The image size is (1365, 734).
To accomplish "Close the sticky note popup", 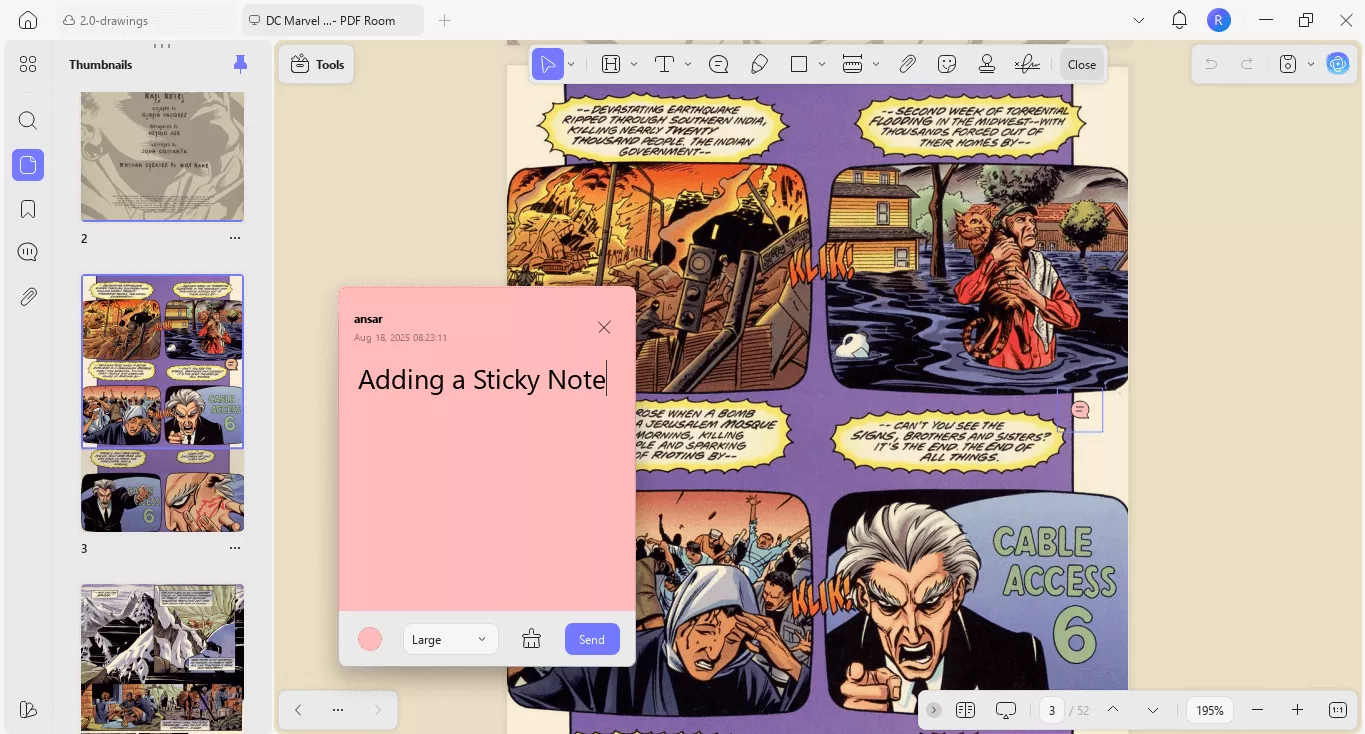I will point(604,327).
